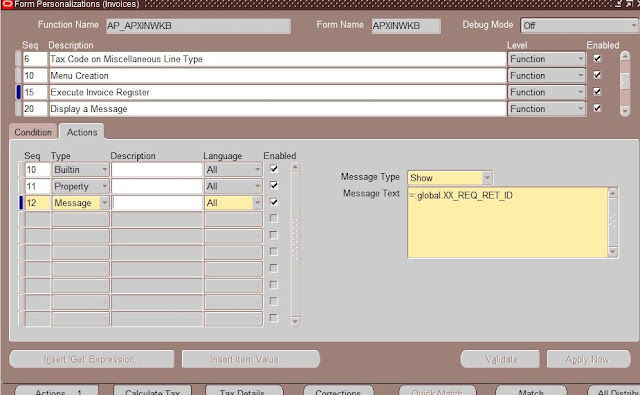640x395 pixels.
Task: Click the Function Name field
Action: [198, 26]
